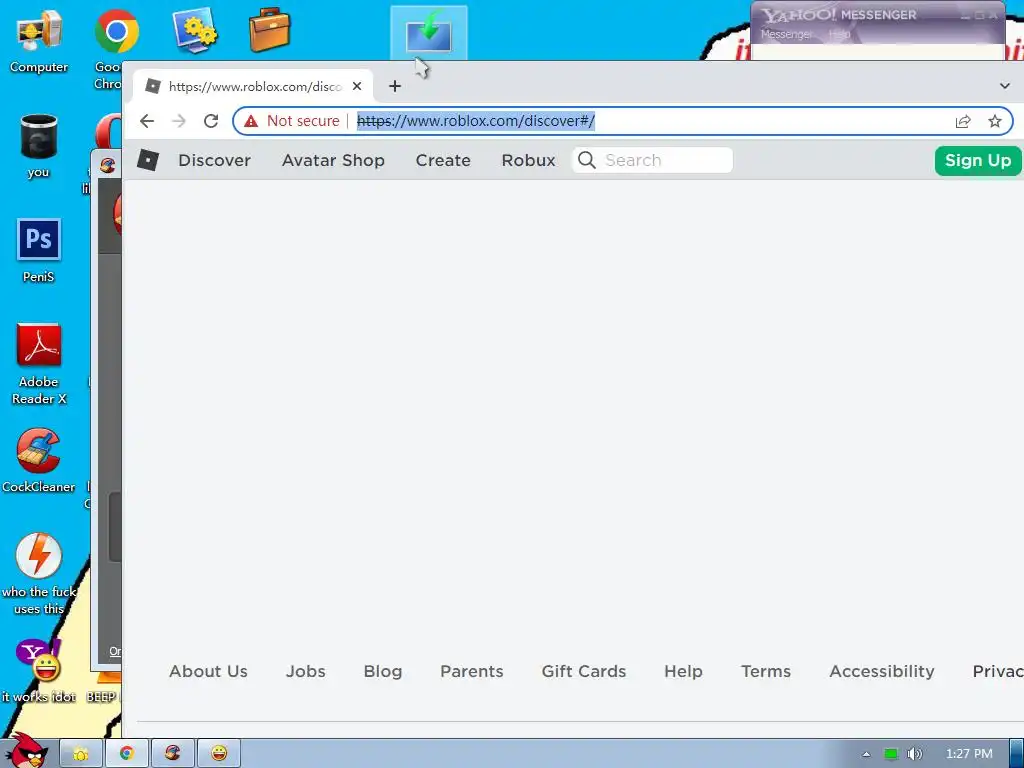Screen dimensions: 1024x768
Task: Click the Adobe Reader X desktop icon
Action: coord(39,363)
